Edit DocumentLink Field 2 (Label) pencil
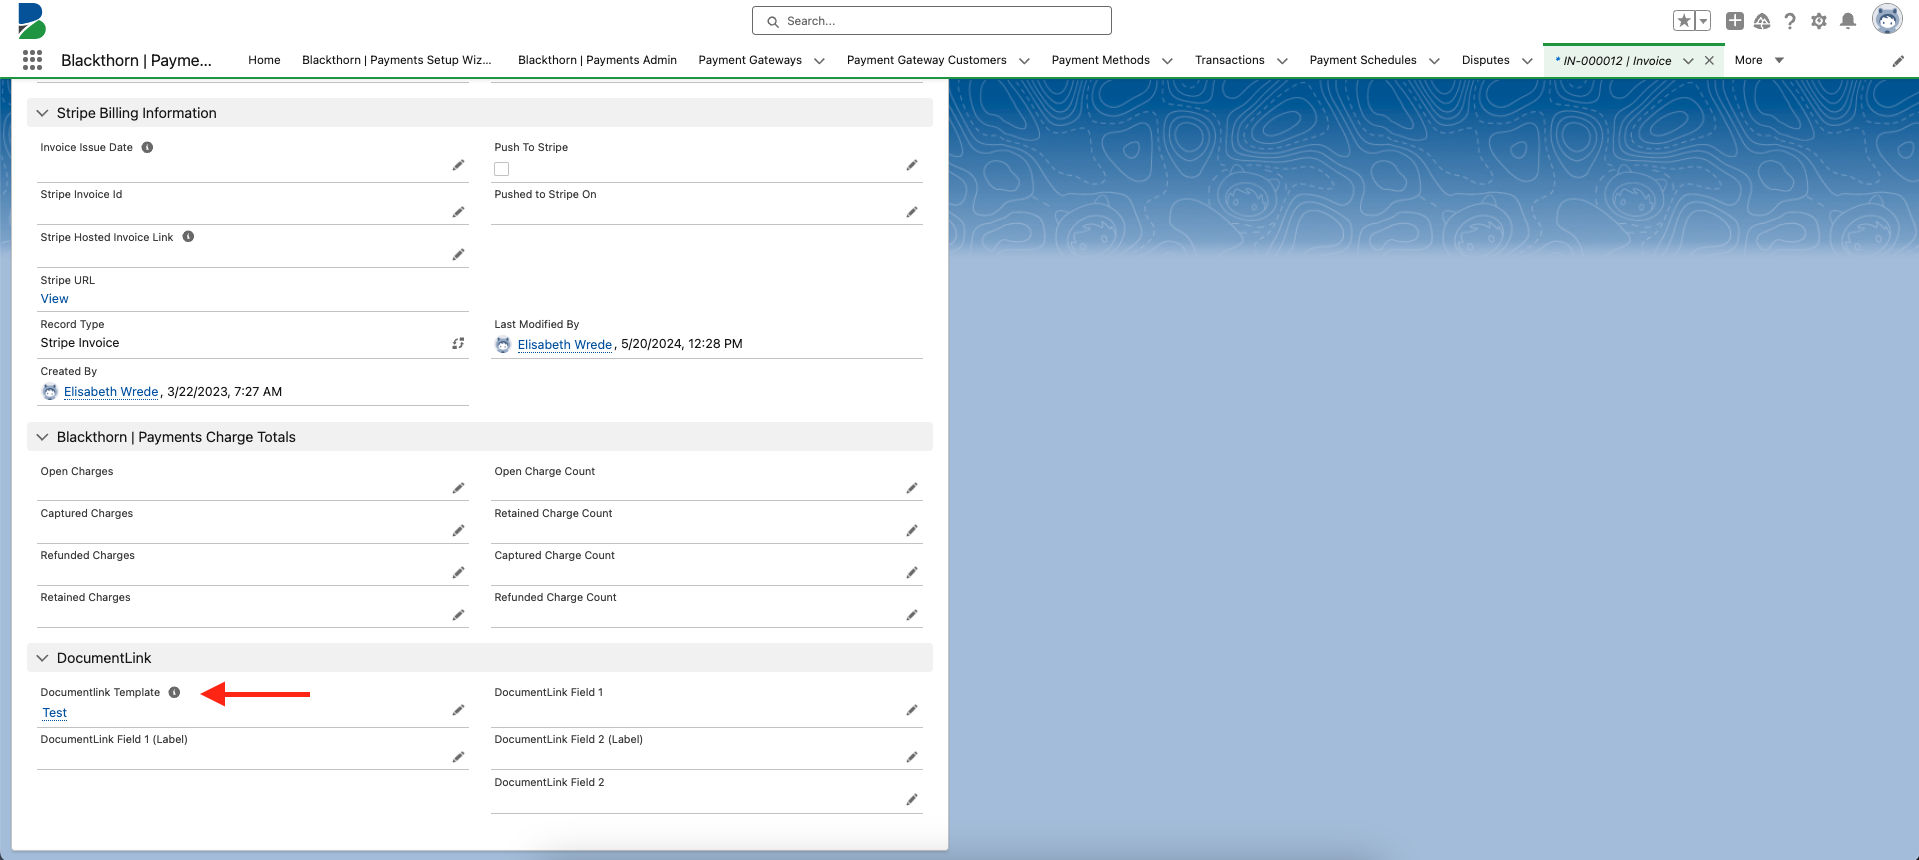 point(912,757)
